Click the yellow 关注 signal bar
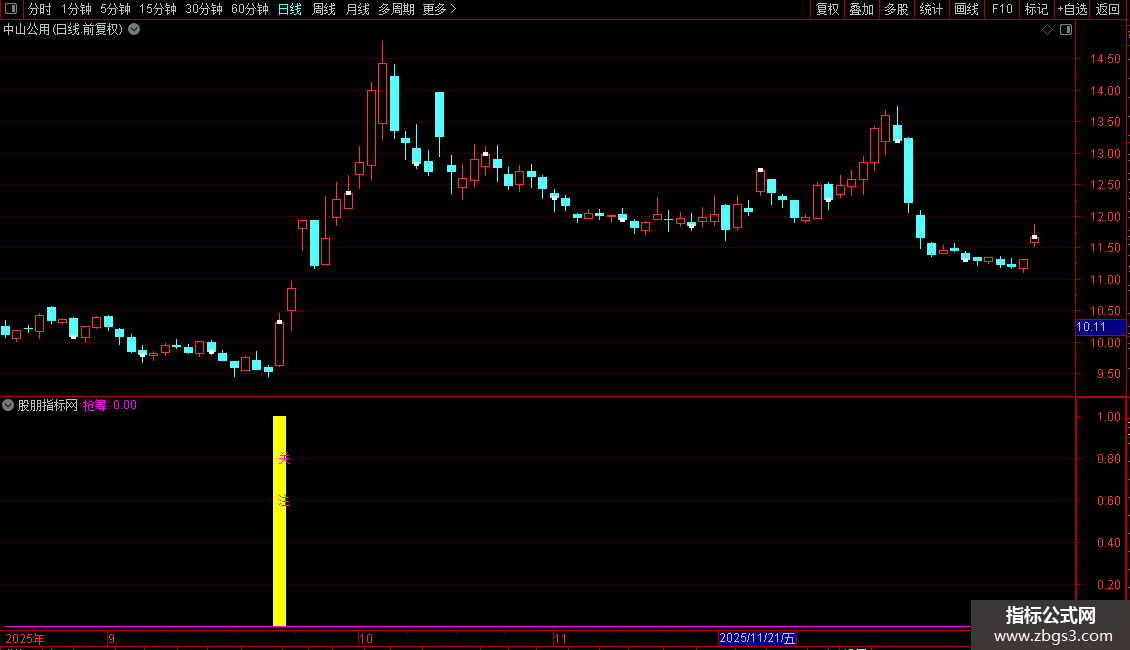The height and width of the screenshot is (650, 1130). pos(280,520)
